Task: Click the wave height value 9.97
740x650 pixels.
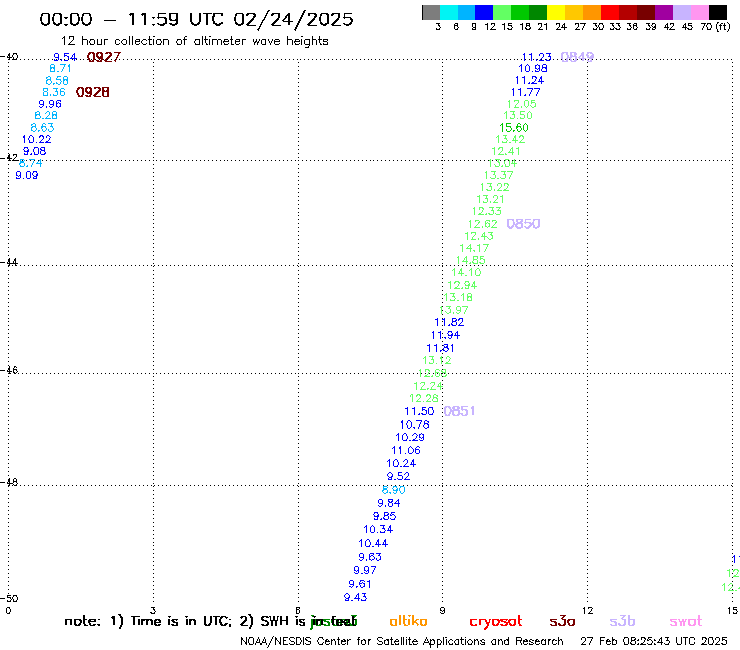Action: tap(365, 570)
